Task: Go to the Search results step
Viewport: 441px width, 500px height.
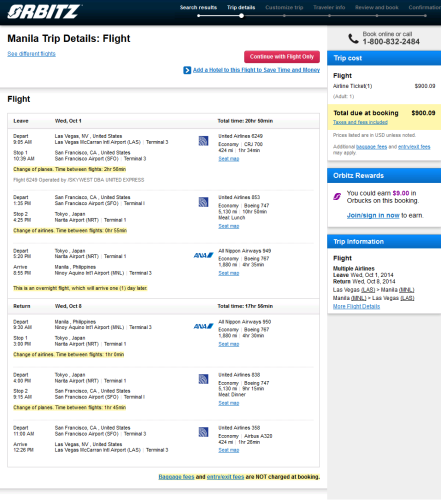Action: pos(198,7)
